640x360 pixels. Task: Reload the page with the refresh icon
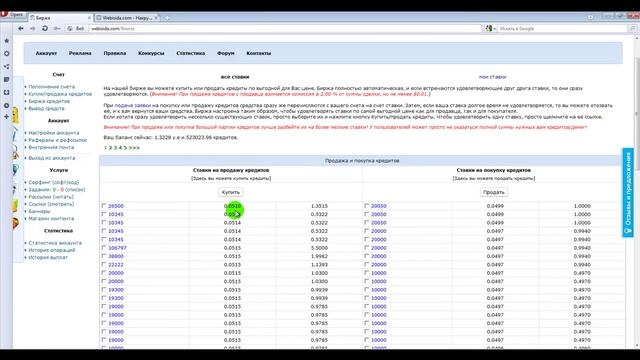click(x=45, y=29)
